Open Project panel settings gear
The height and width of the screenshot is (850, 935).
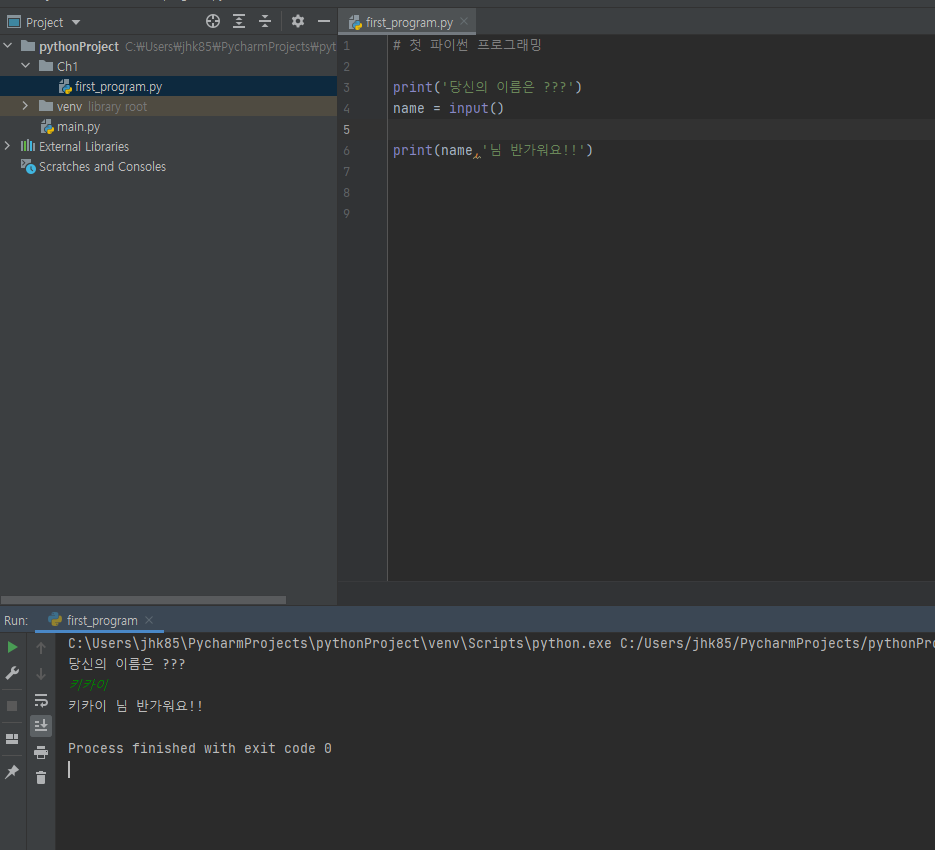coord(298,22)
